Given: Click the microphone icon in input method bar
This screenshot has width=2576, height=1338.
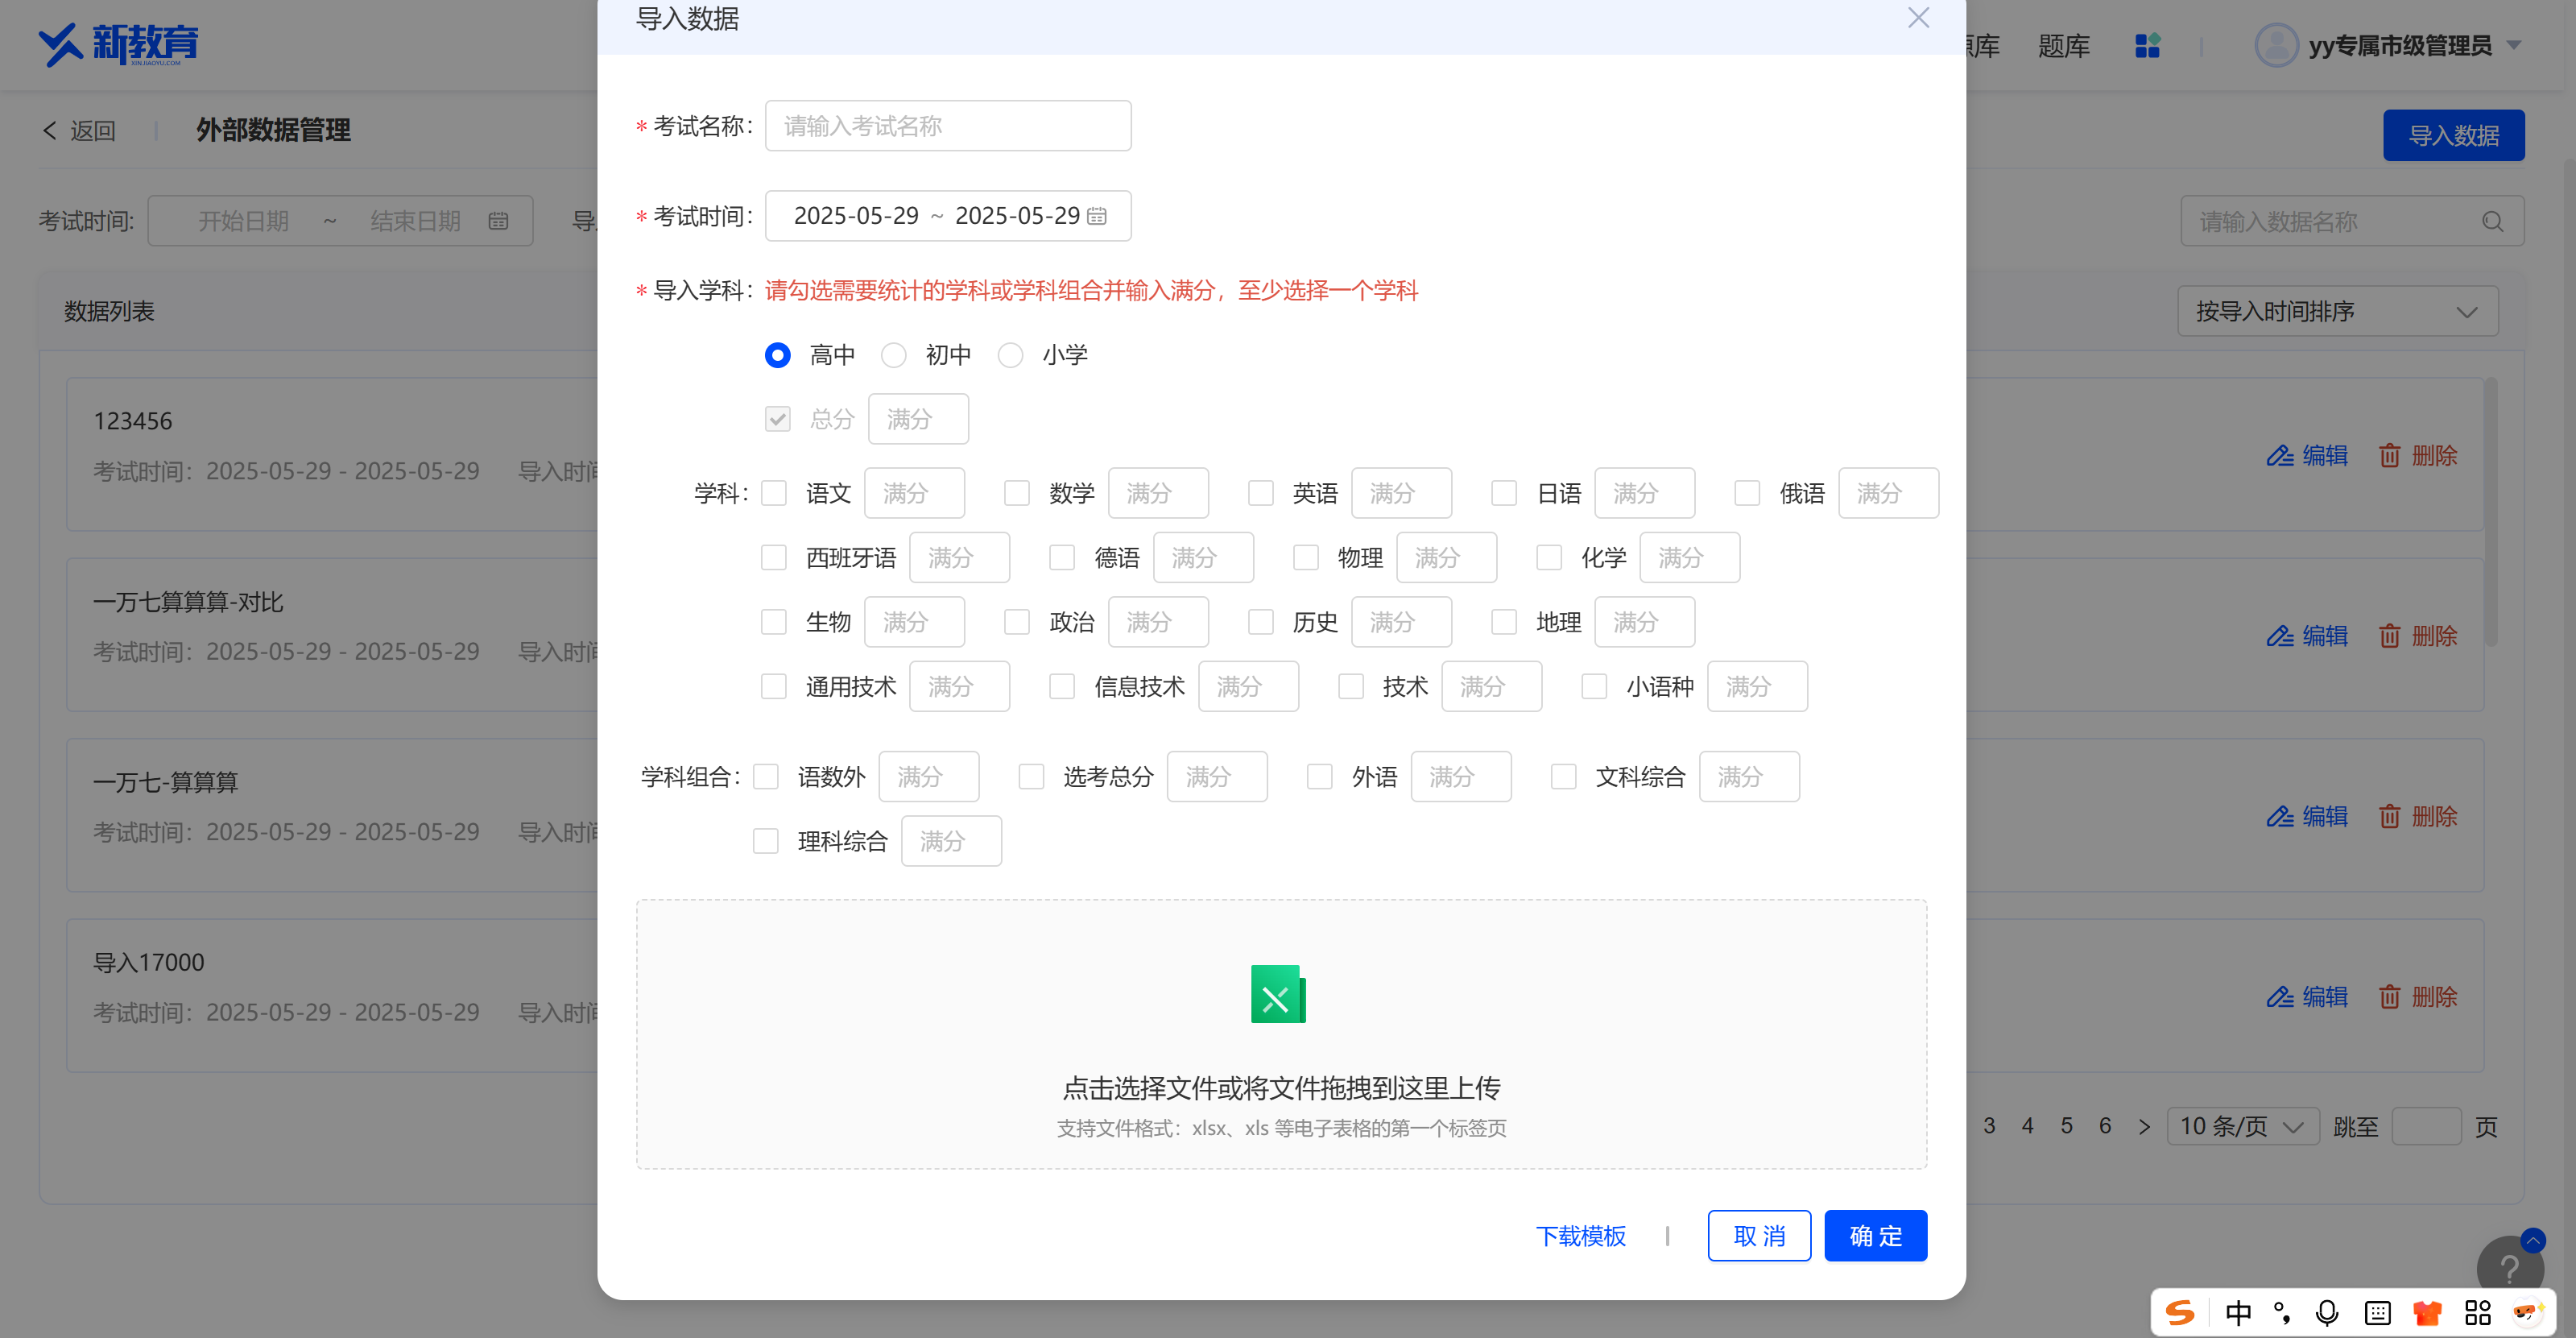Looking at the screenshot, I should (x=2327, y=1313).
